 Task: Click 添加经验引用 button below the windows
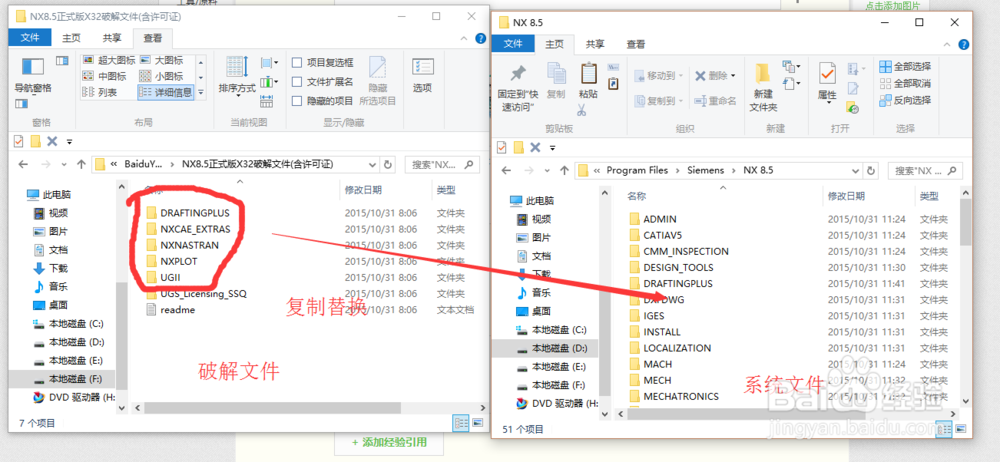pyautogui.click(x=389, y=442)
